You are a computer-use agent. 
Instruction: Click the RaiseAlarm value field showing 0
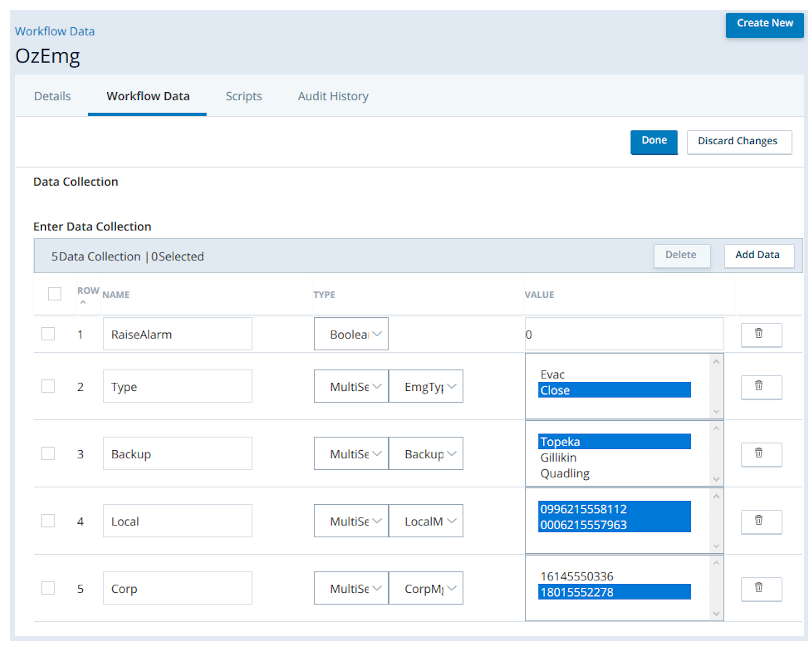pyautogui.click(x=624, y=334)
